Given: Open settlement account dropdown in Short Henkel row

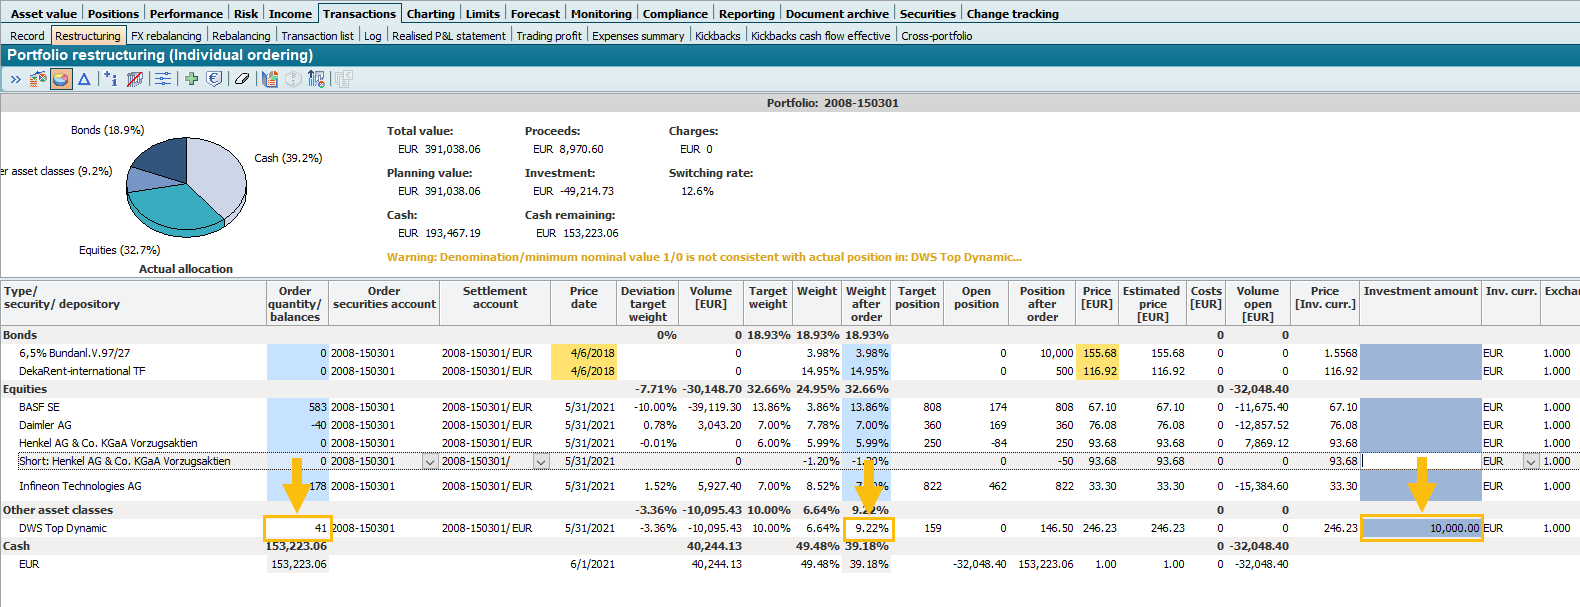Looking at the screenshot, I should point(541,461).
